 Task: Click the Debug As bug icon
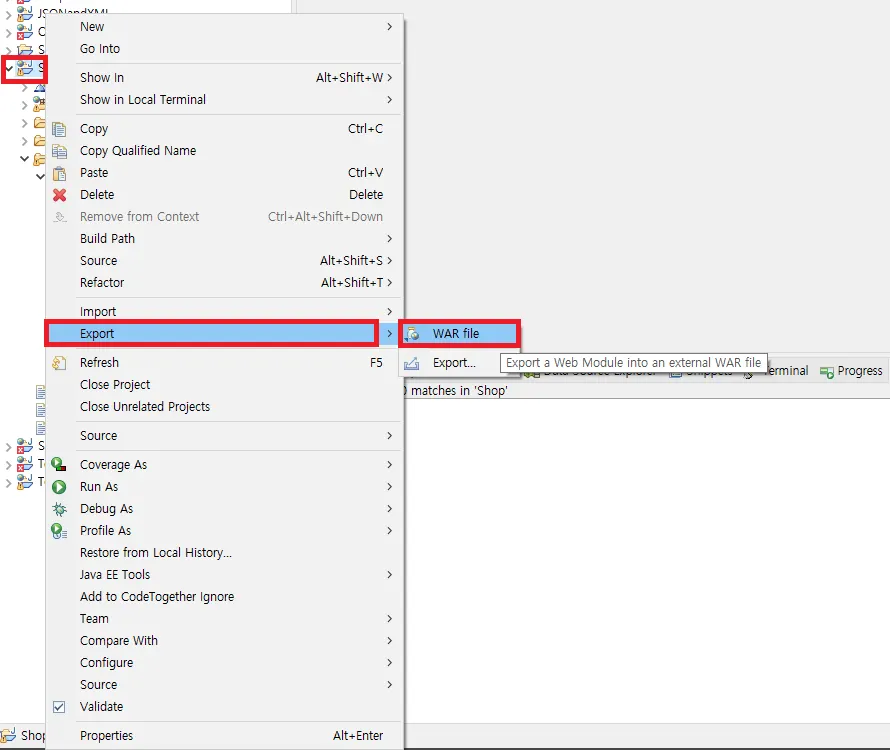coord(59,509)
